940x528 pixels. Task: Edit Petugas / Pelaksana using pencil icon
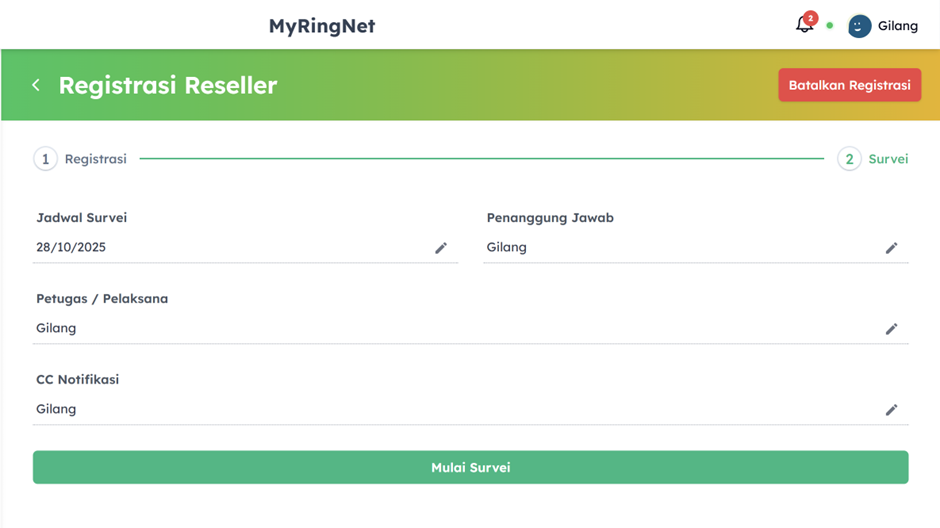pyautogui.click(x=891, y=329)
